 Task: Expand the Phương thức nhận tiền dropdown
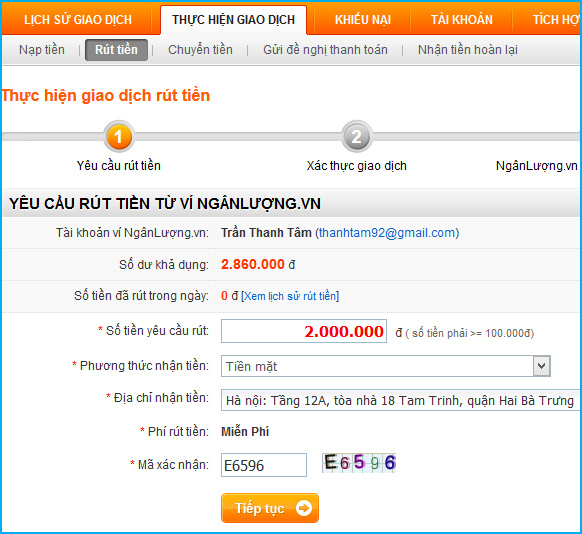pos(386,366)
